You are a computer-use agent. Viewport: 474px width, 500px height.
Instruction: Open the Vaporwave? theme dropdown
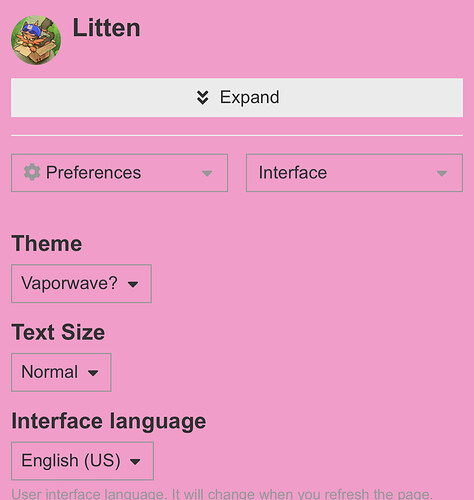81,284
